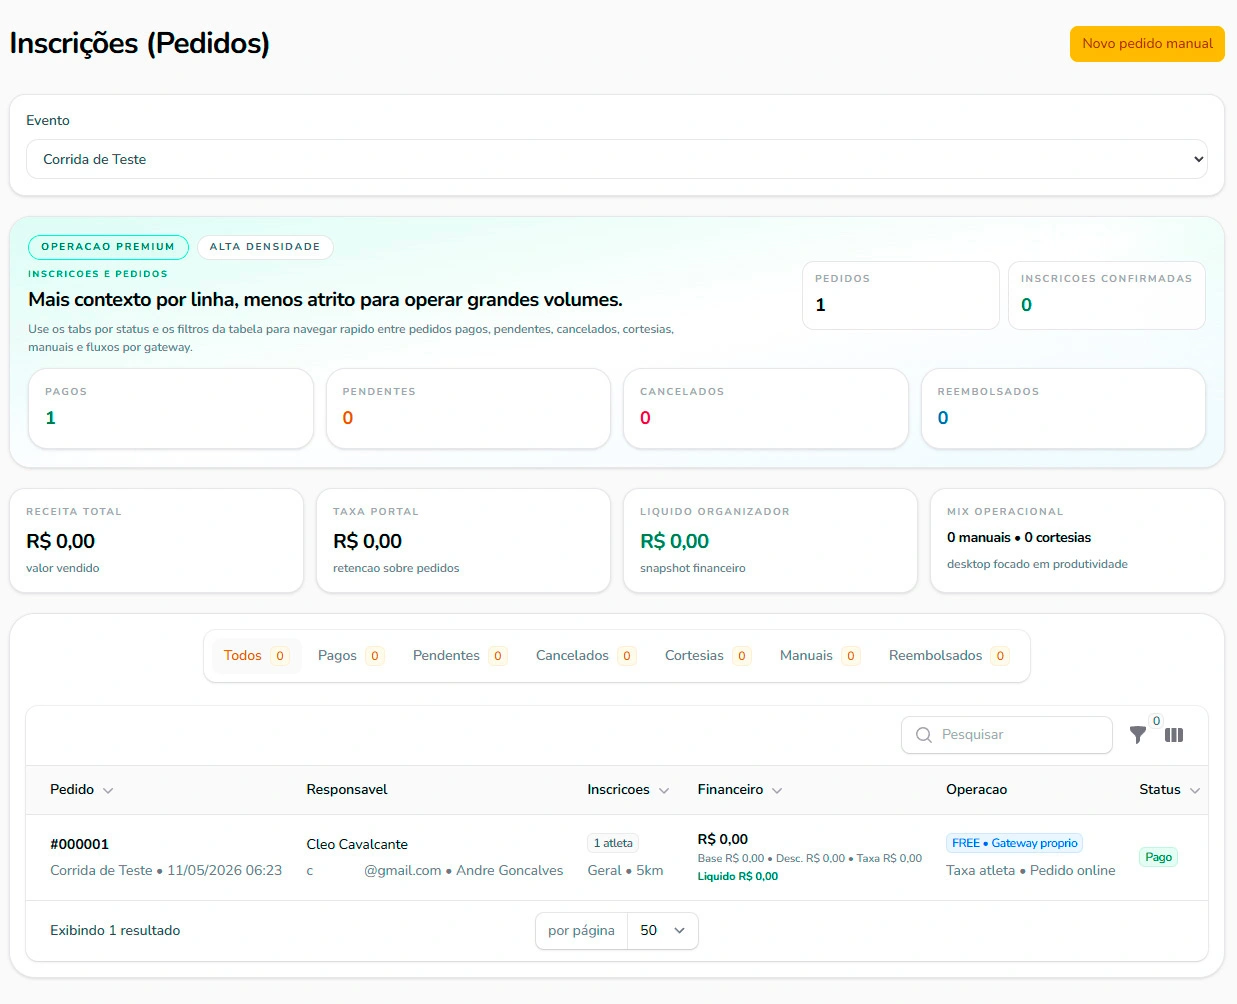Open the Manuais tab
Image resolution: width=1237 pixels, height=1004 pixels.
[819, 656]
